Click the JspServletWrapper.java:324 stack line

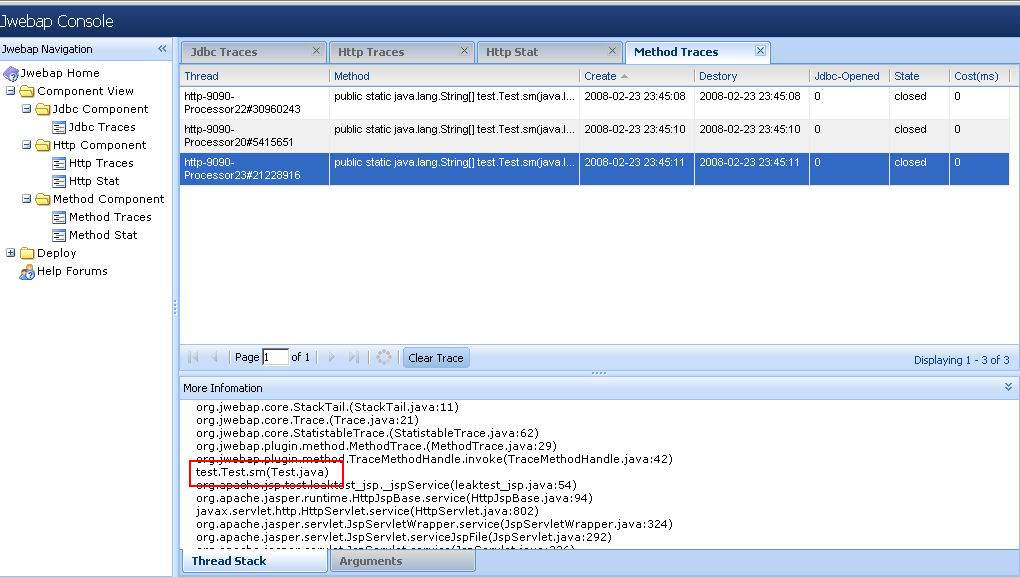434,524
